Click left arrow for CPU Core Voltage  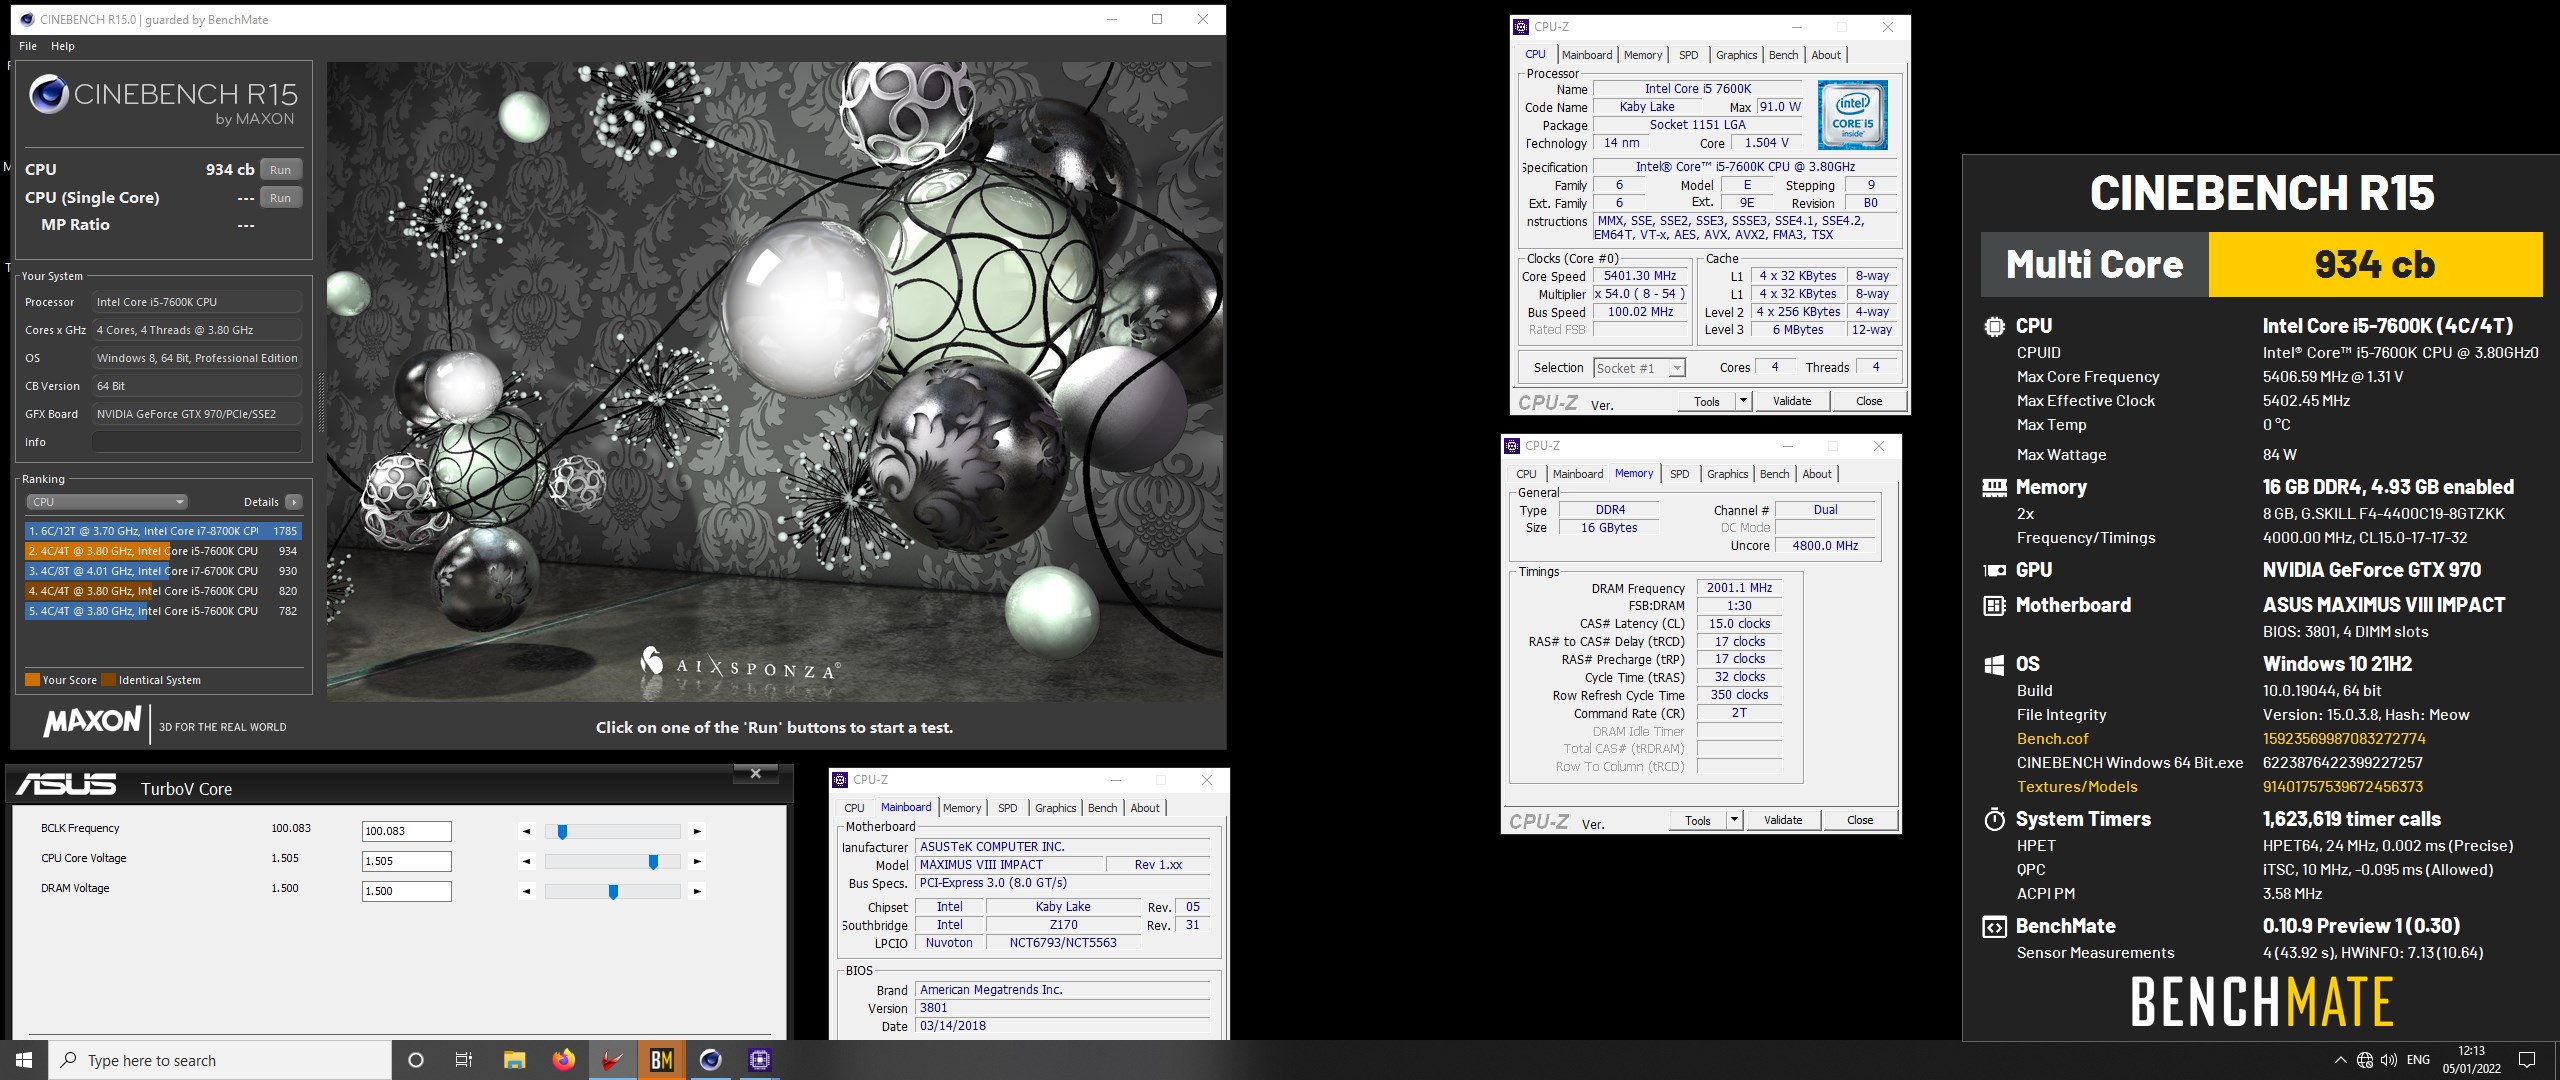(527, 861)
